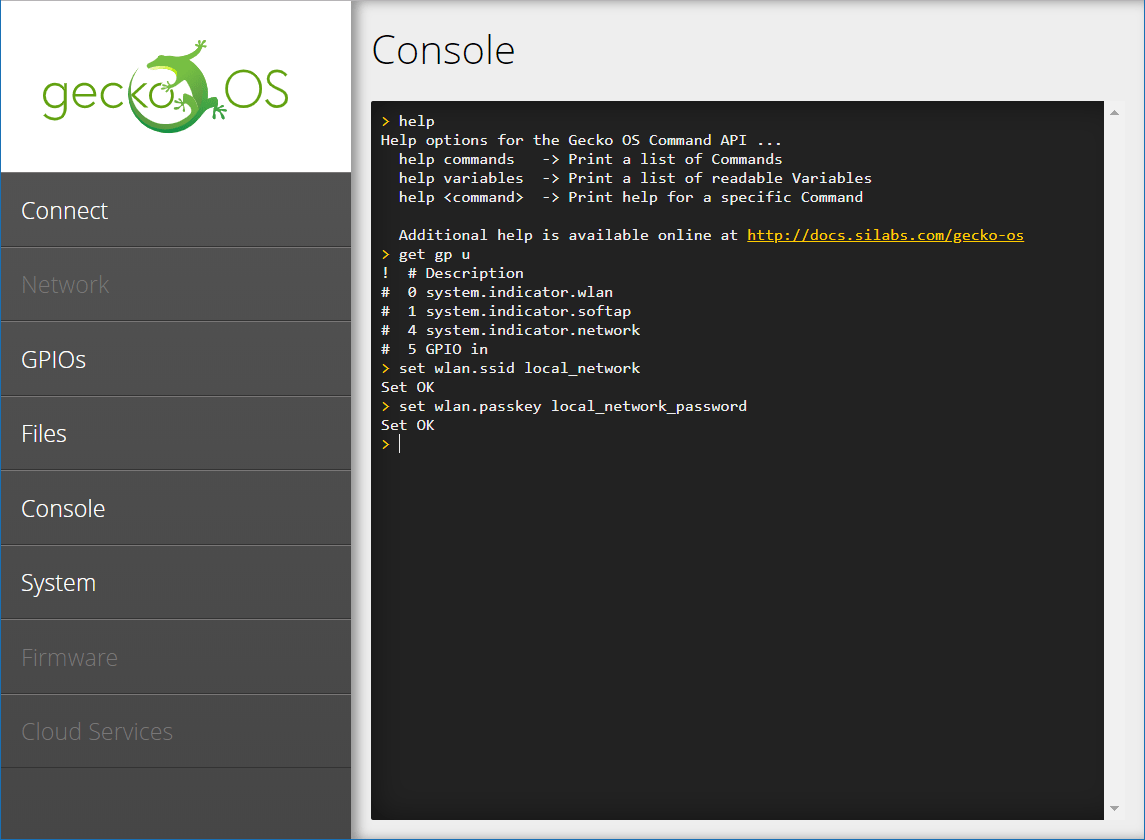Click the '> help' command line
Screen dimensions: 1145x840
tap(407, 121)
